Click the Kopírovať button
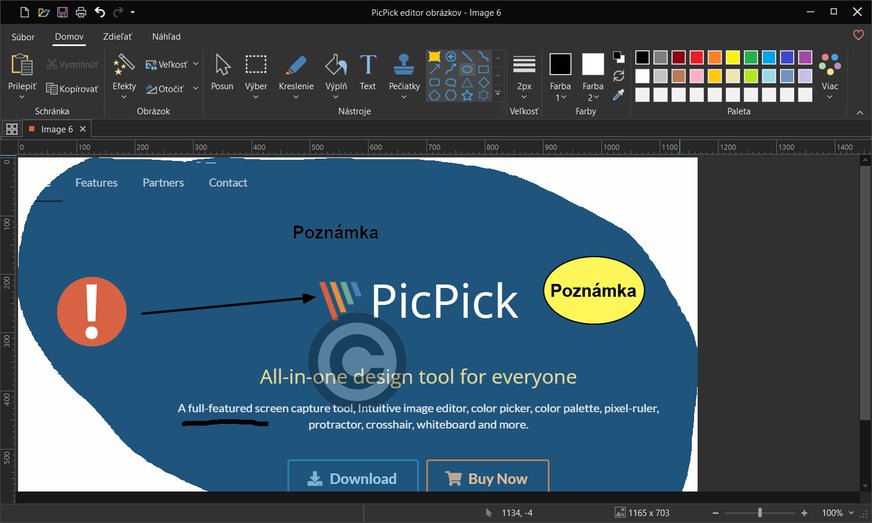The width and height of the screenshot is (872, 523). pyautogui.click(x=72, y=89)
